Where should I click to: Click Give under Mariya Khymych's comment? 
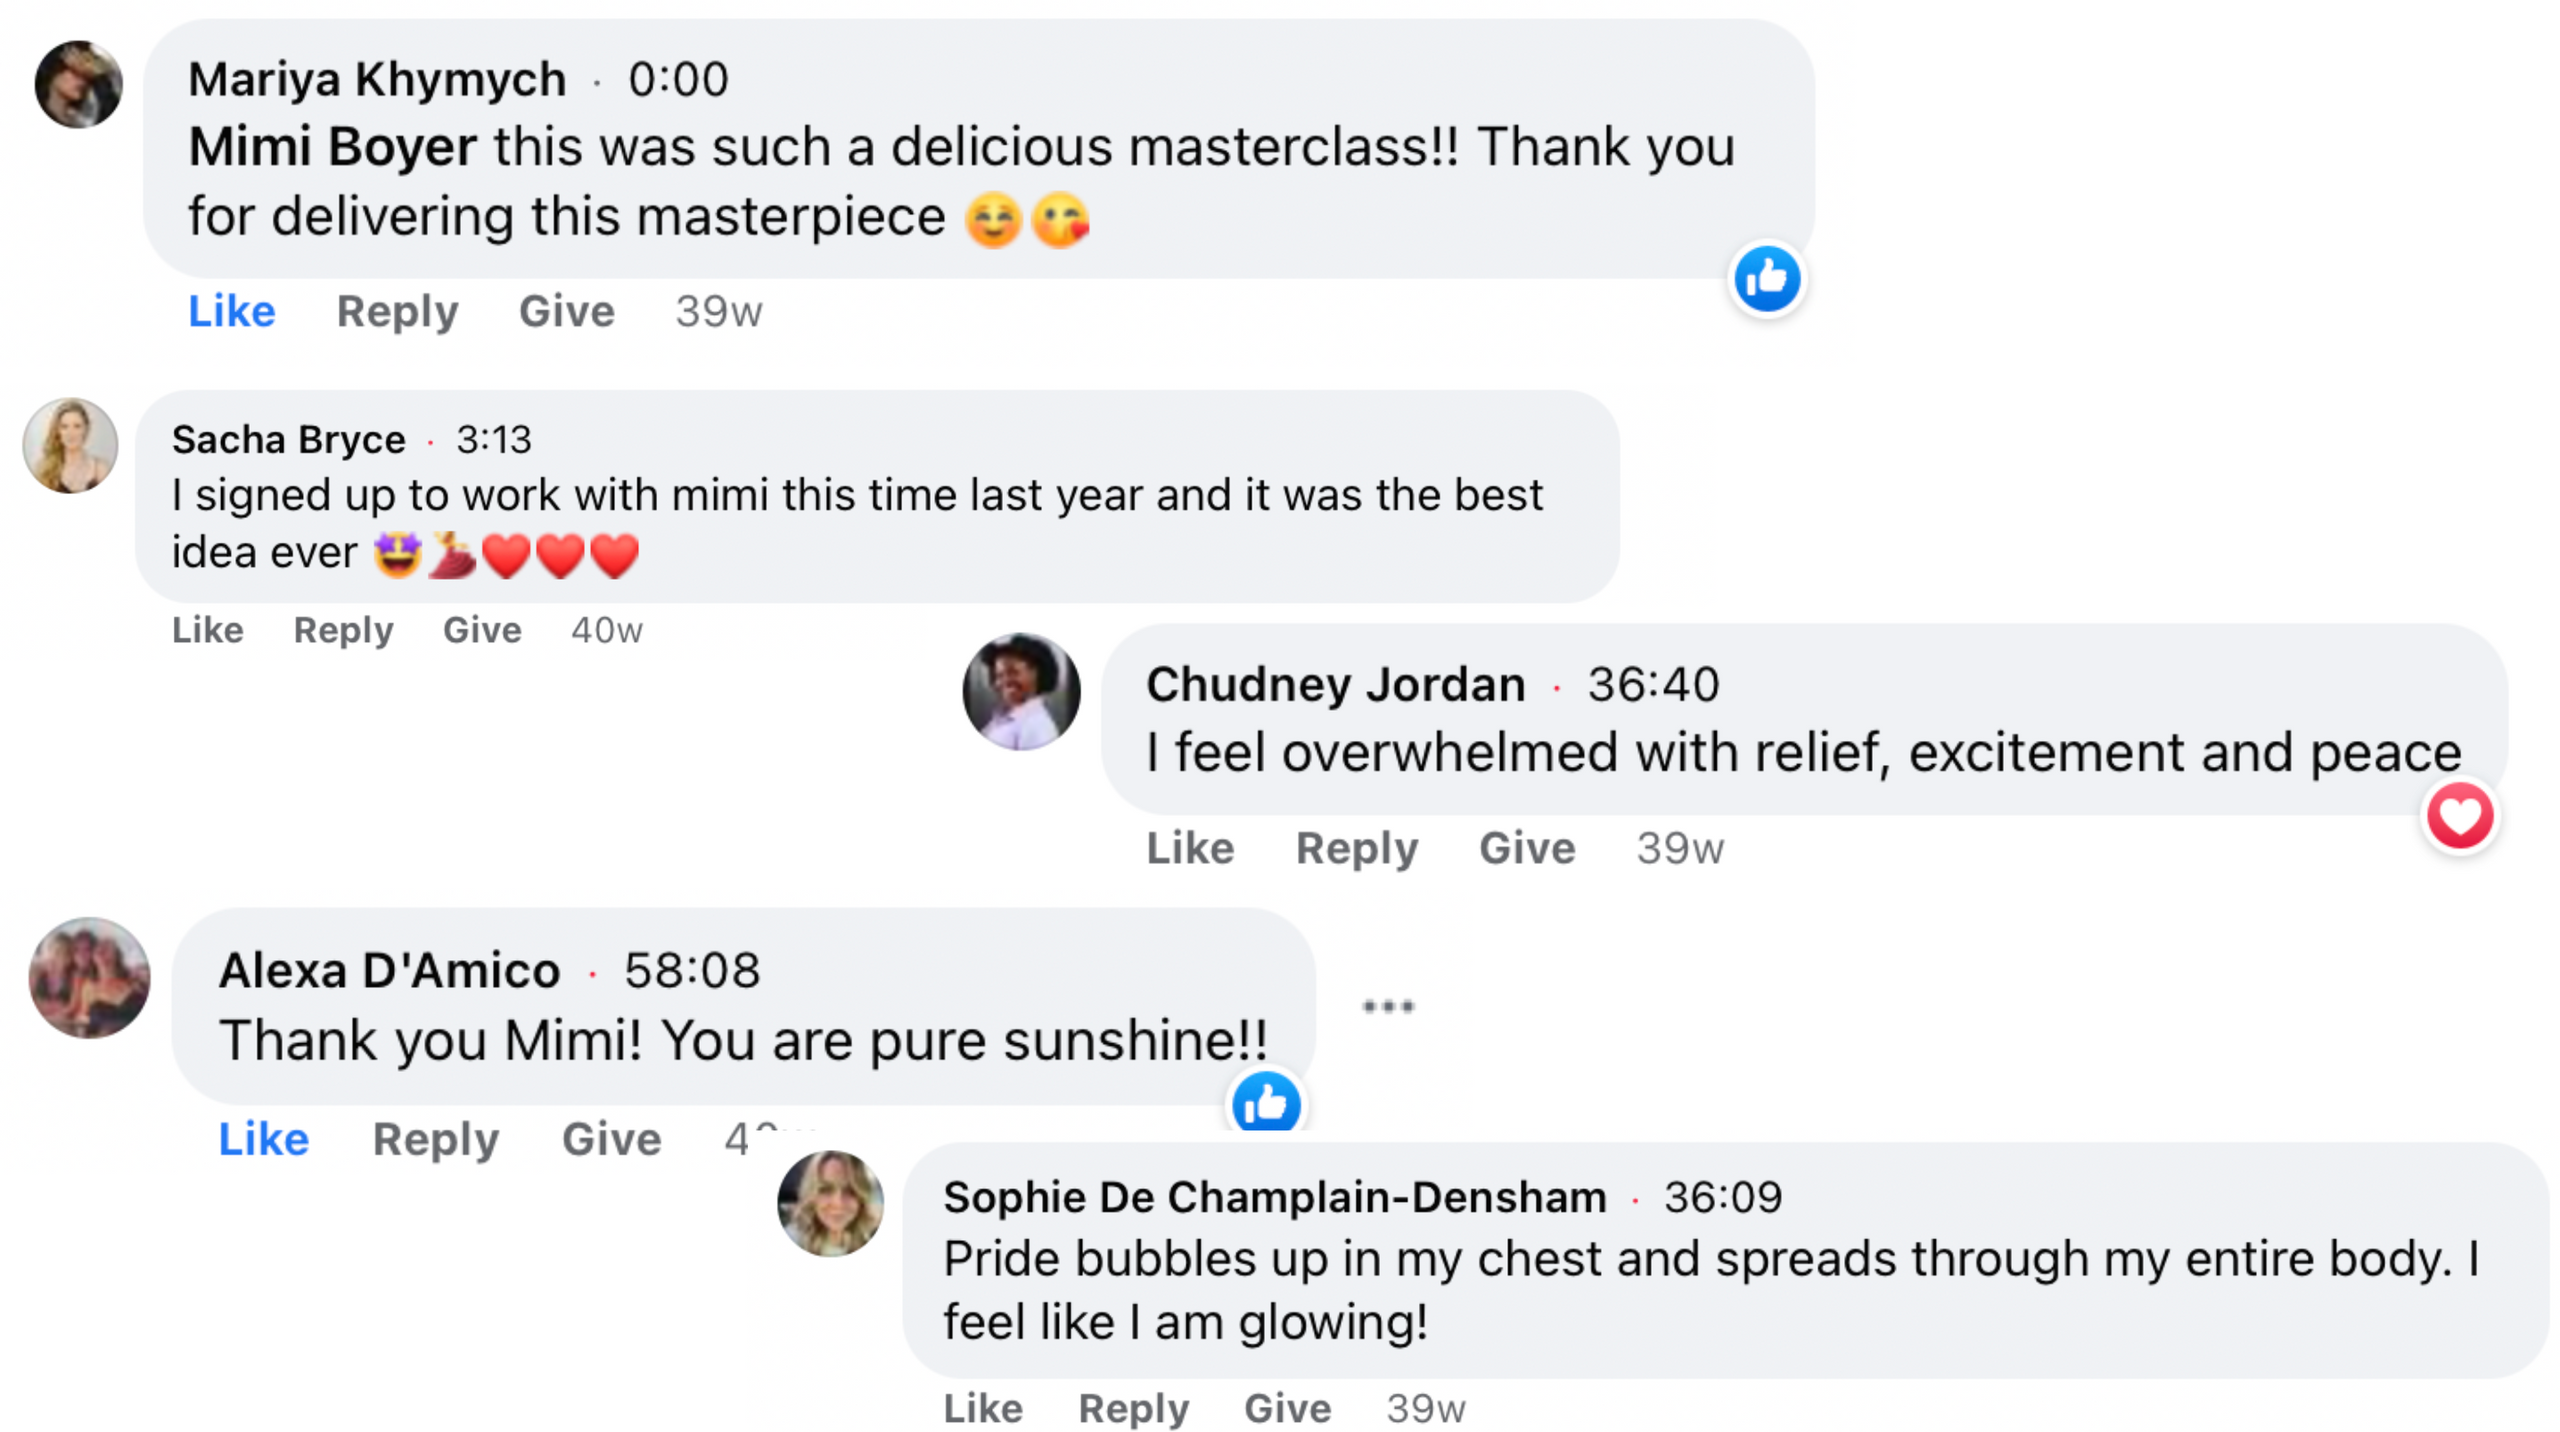[x=566, y=311]
